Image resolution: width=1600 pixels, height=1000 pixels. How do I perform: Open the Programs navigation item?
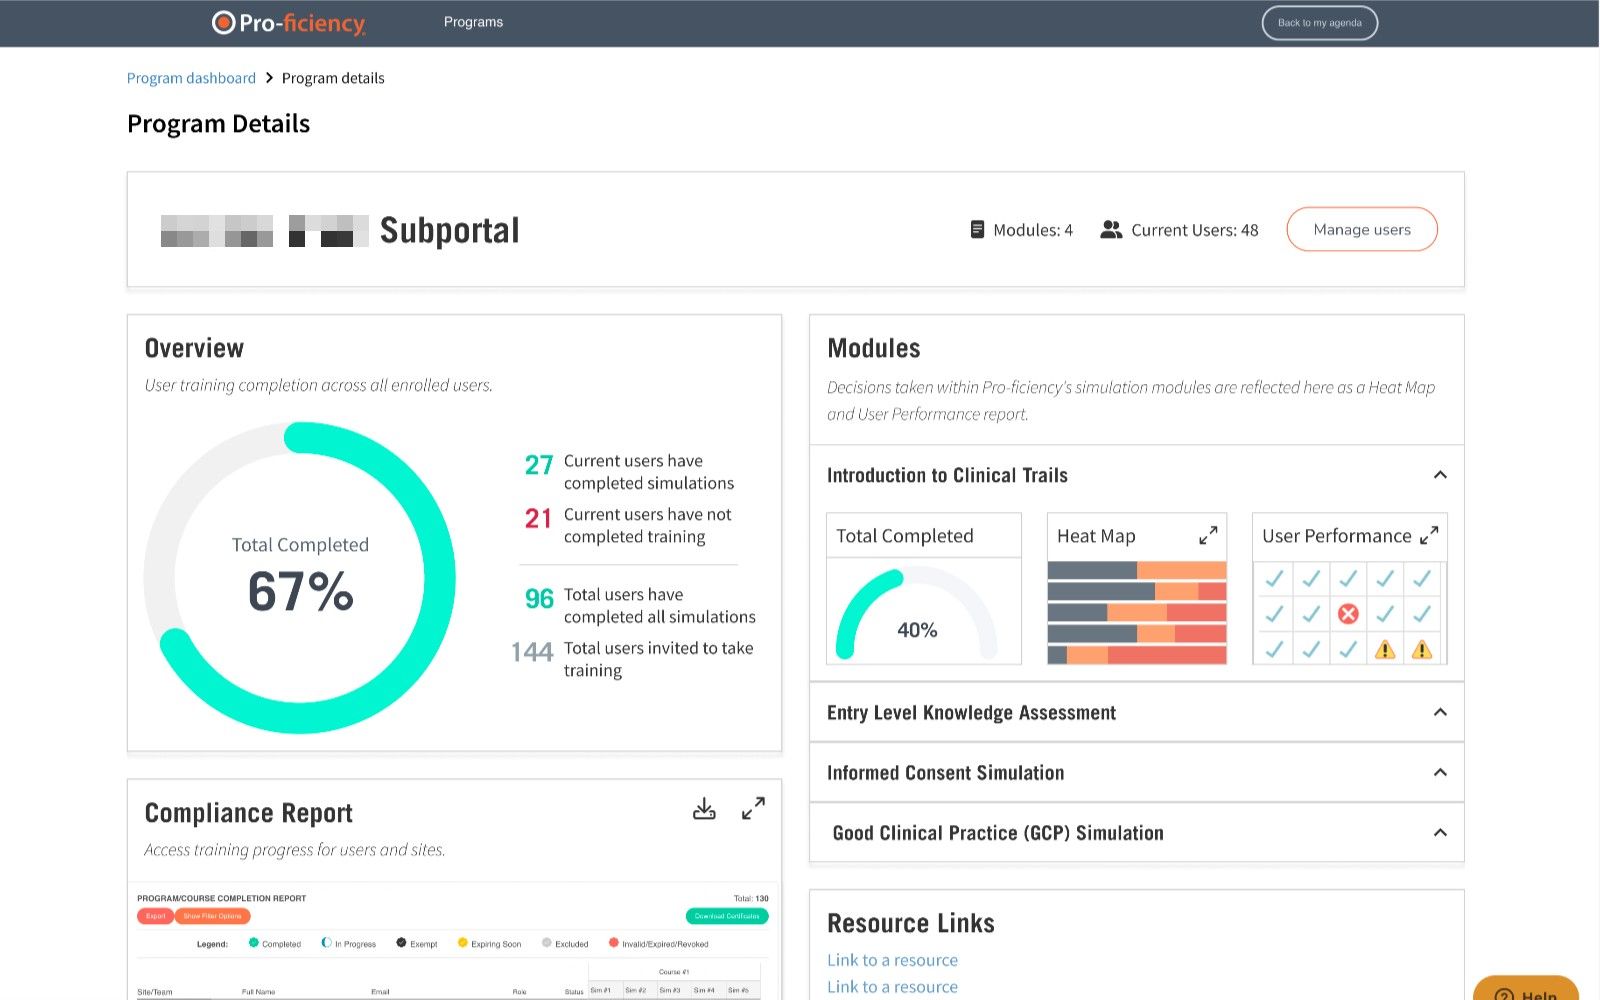pyautogui.click(x=473, y=21)
